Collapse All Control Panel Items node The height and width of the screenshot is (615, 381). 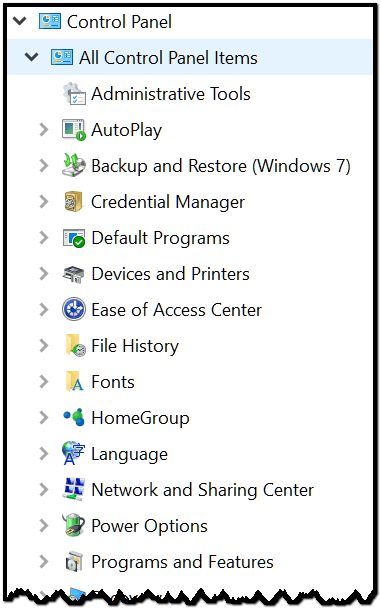point(31,57)
